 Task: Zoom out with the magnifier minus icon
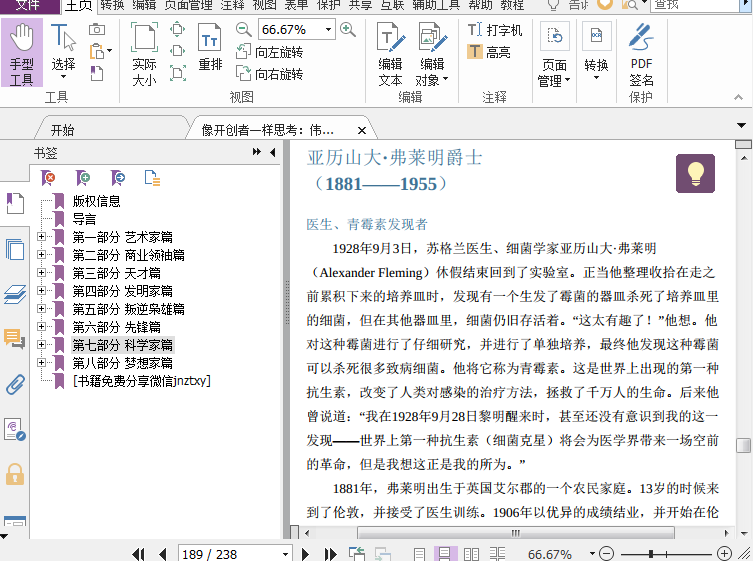(243, 30)
